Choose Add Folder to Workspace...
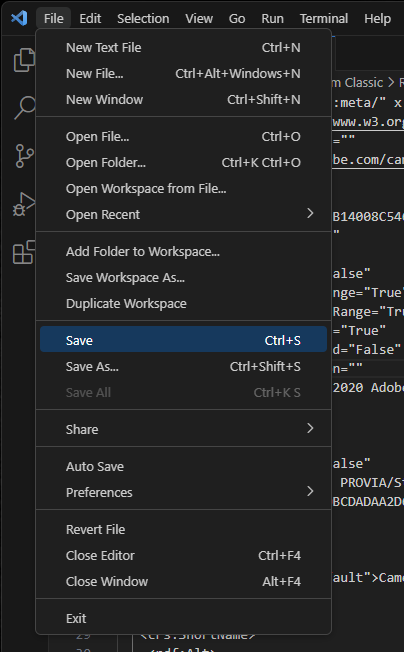The height and width of the screenshot is (652, 404). point(183,252)
